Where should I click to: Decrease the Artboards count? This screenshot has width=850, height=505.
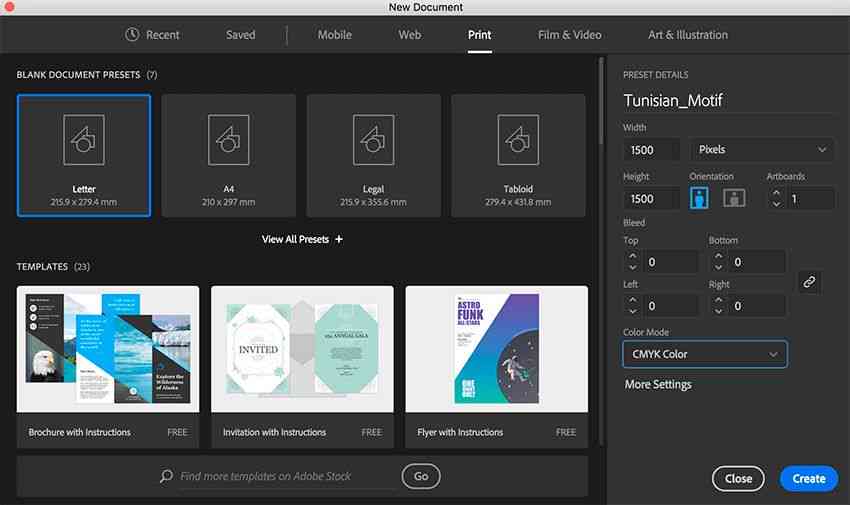tap(776, 204)
